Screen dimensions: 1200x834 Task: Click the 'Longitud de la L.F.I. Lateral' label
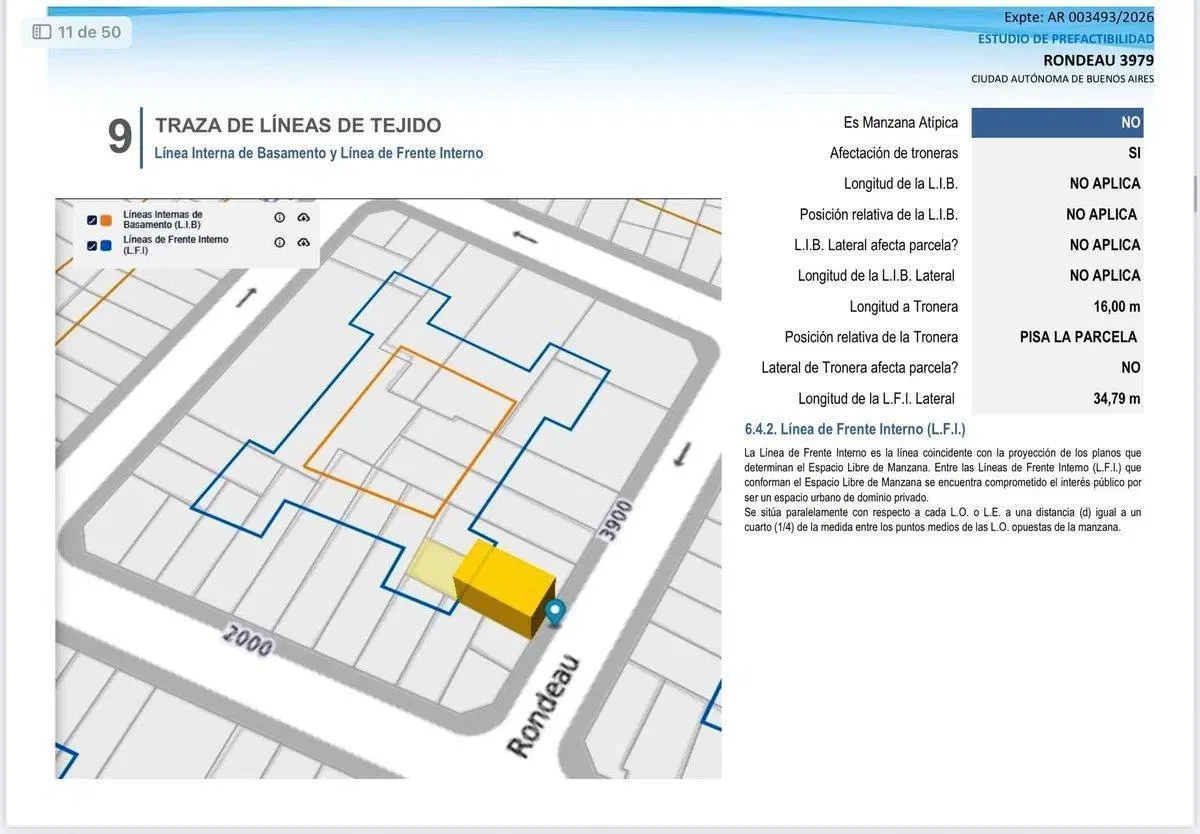tap(876, 399)
